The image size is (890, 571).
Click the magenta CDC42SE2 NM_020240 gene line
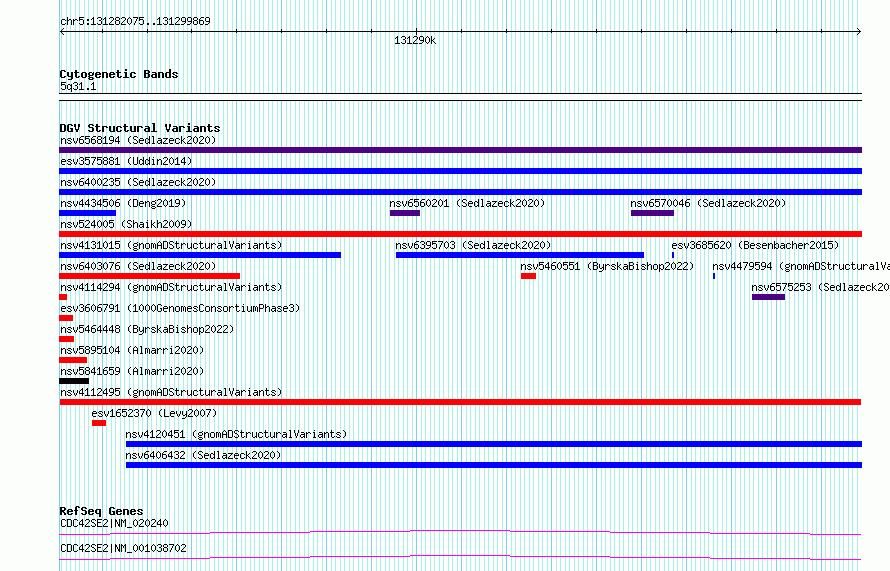pos(460,532)
